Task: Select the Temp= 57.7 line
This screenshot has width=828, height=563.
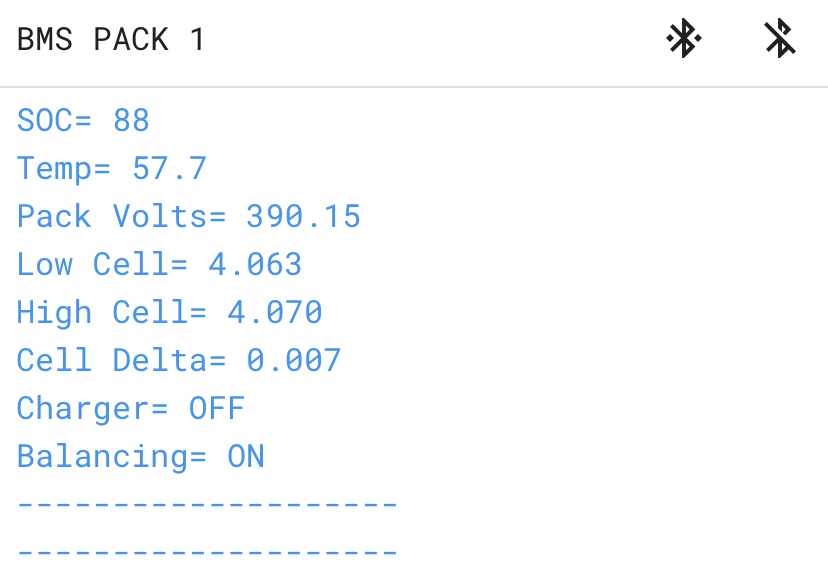Action: click(x=111, y=168)
